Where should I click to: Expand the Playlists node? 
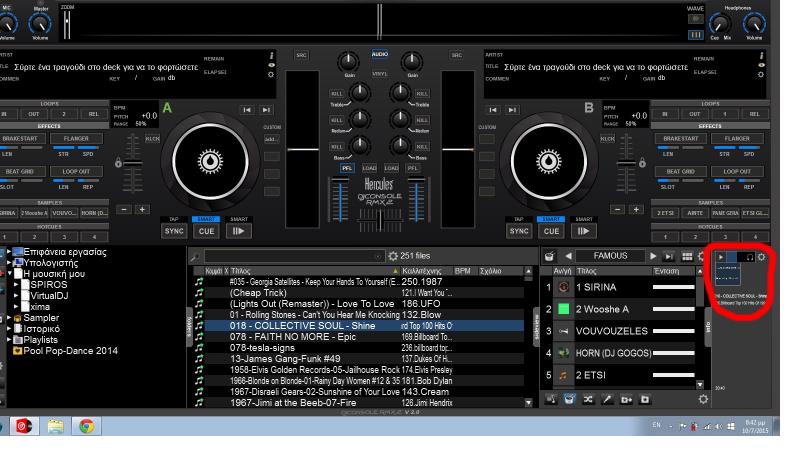tap(9, 340)
